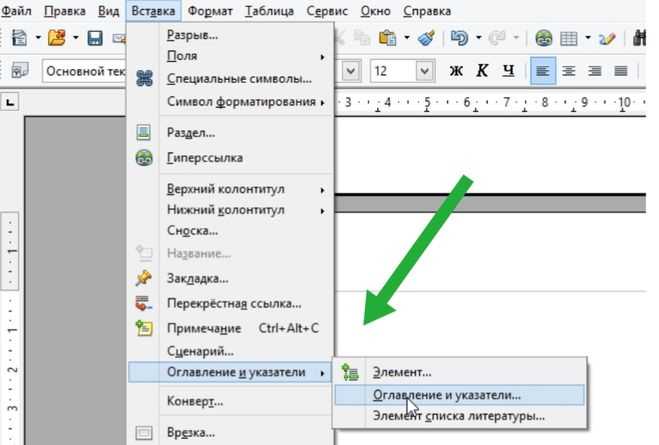The height and width of the screenshot is (445, 659).
Task: Choose Специальные символы... menu item
Action: pyautogui.click(x=230, y=79)
